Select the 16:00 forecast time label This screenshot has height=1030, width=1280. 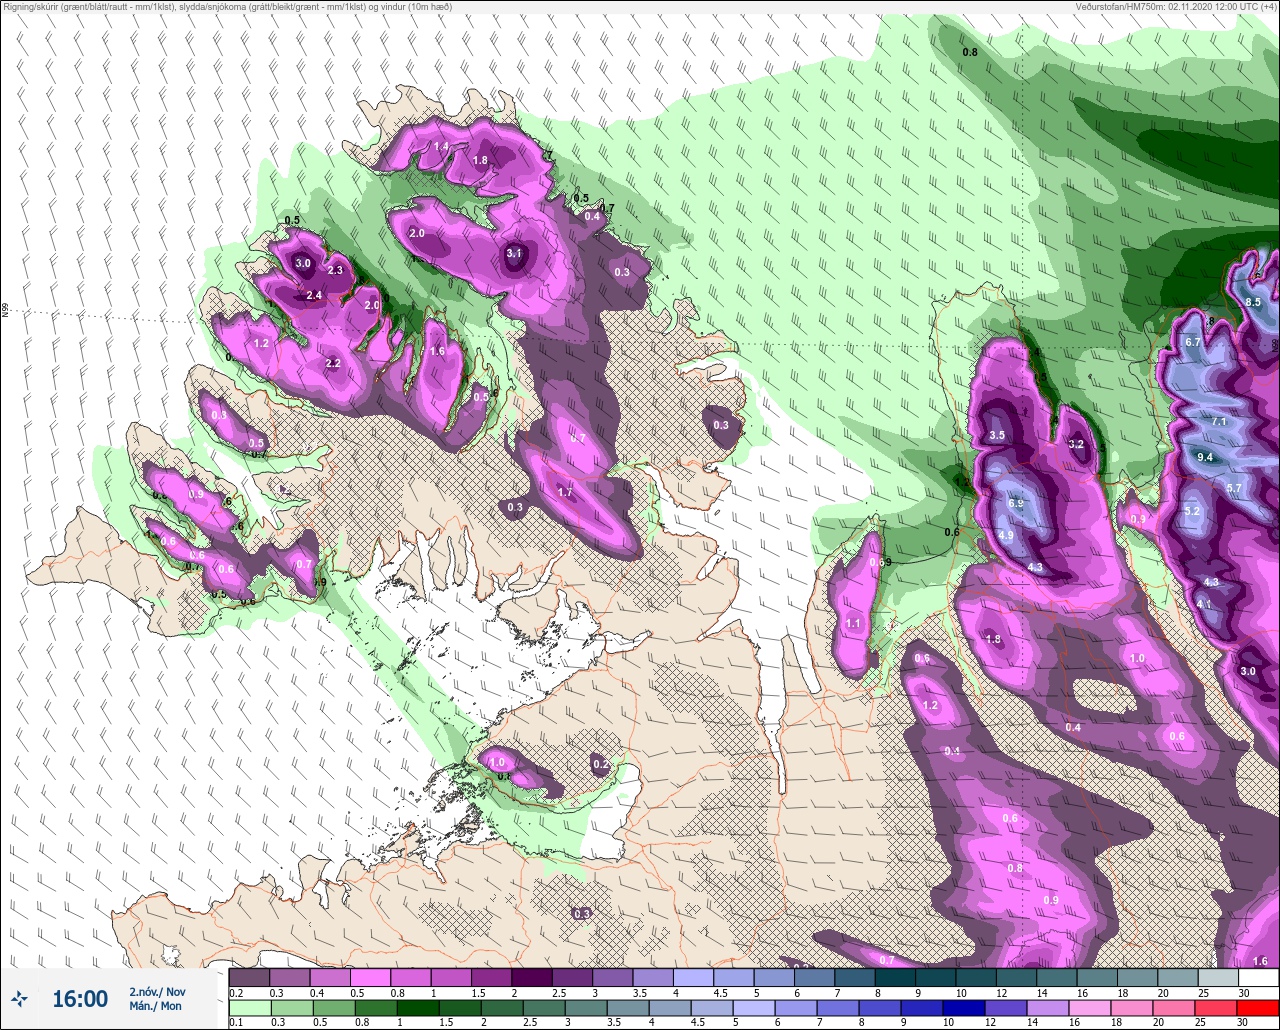(x=79, y=998)
